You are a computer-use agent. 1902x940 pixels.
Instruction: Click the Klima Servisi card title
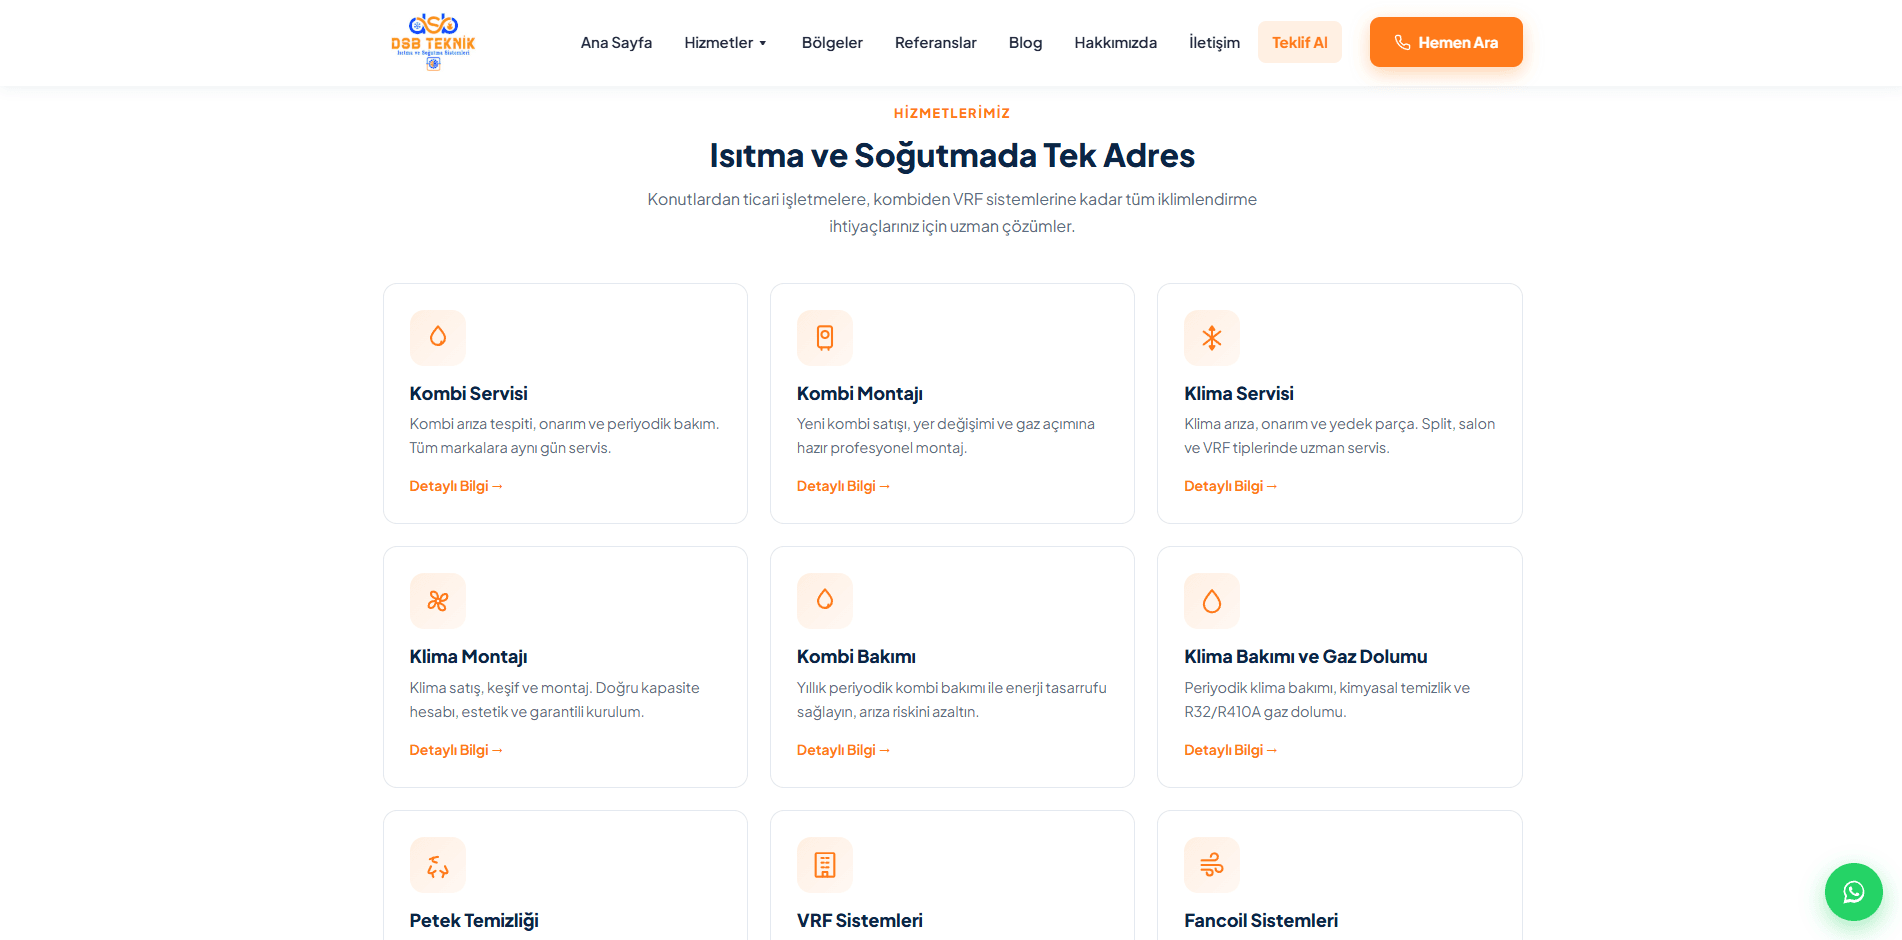coord(1239,394)
